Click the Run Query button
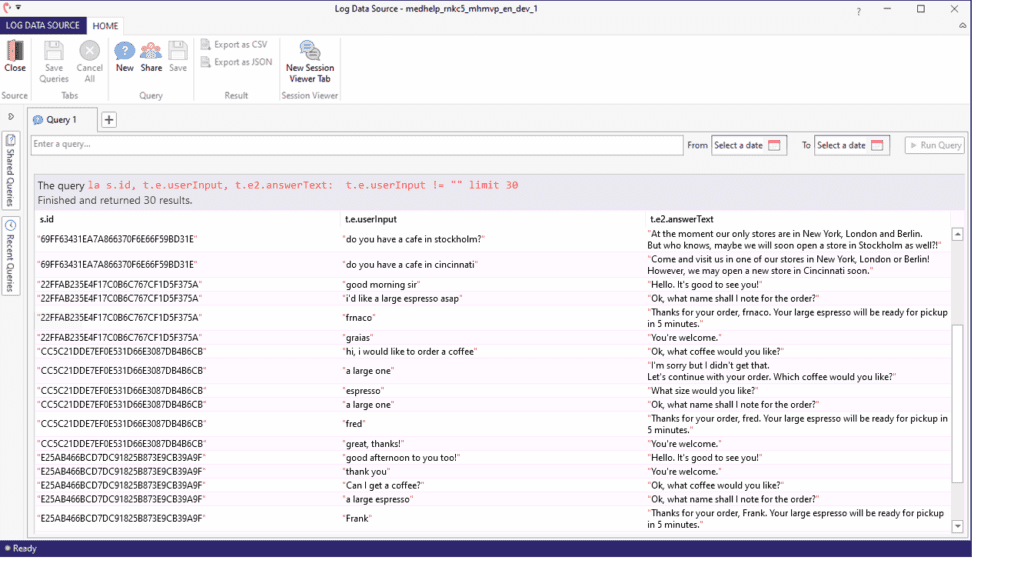 pos(935,145)
